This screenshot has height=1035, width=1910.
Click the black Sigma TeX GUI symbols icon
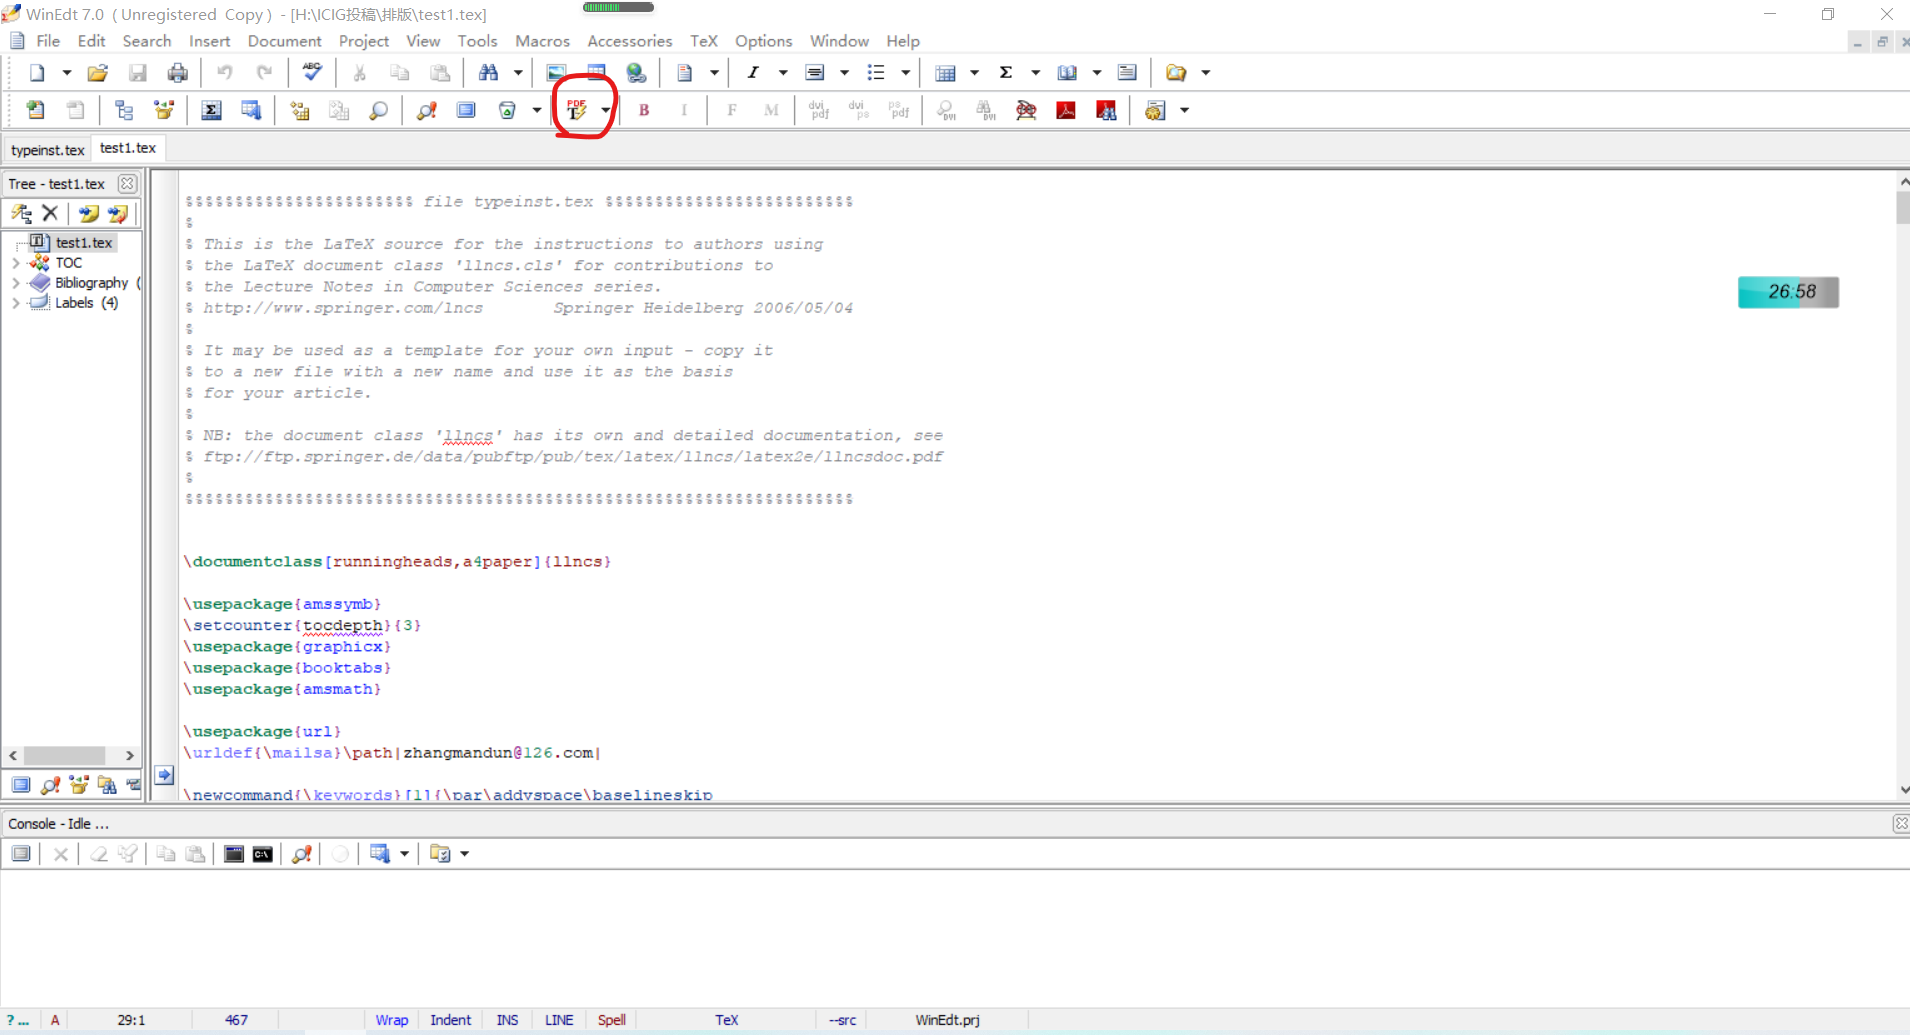pos(211,110)
